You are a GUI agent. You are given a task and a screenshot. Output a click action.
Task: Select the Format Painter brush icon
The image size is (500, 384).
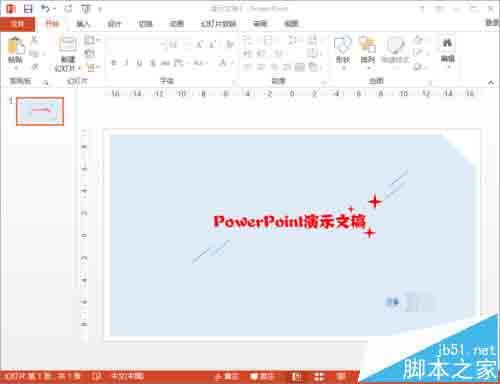tap(35, 67)
